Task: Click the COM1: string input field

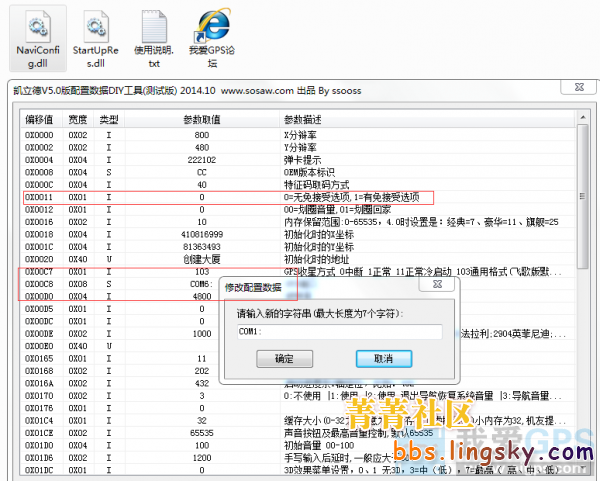Action: point(339,331)
